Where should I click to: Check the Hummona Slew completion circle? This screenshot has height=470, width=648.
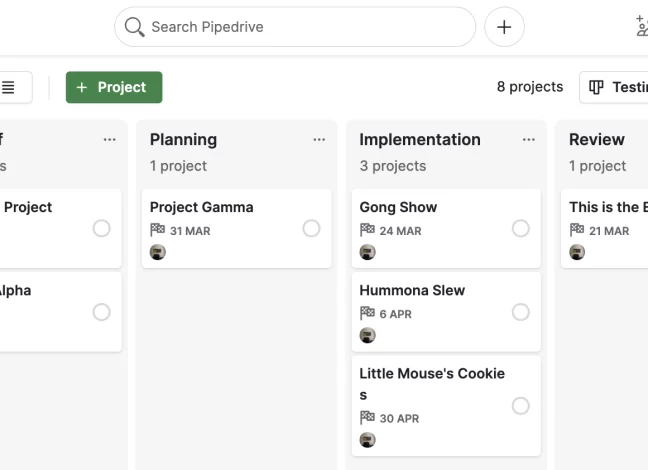521,312
